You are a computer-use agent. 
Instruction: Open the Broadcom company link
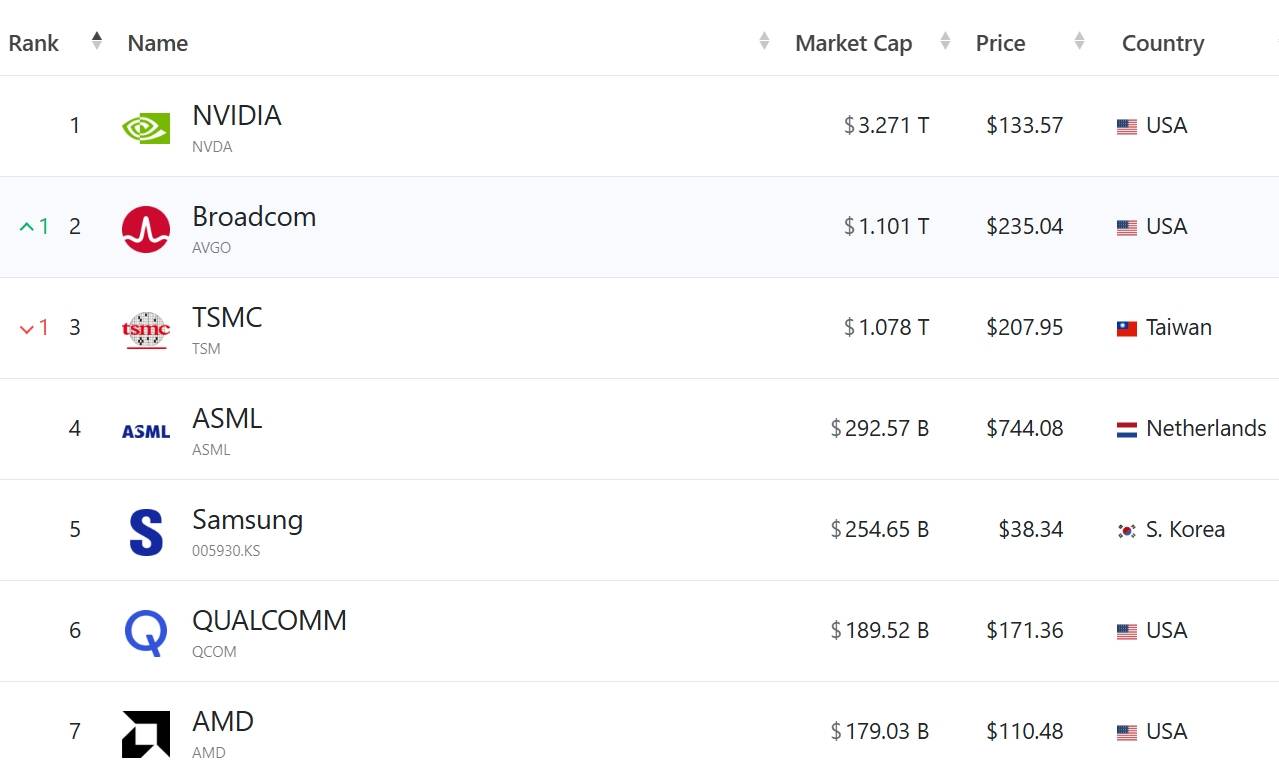254,217
